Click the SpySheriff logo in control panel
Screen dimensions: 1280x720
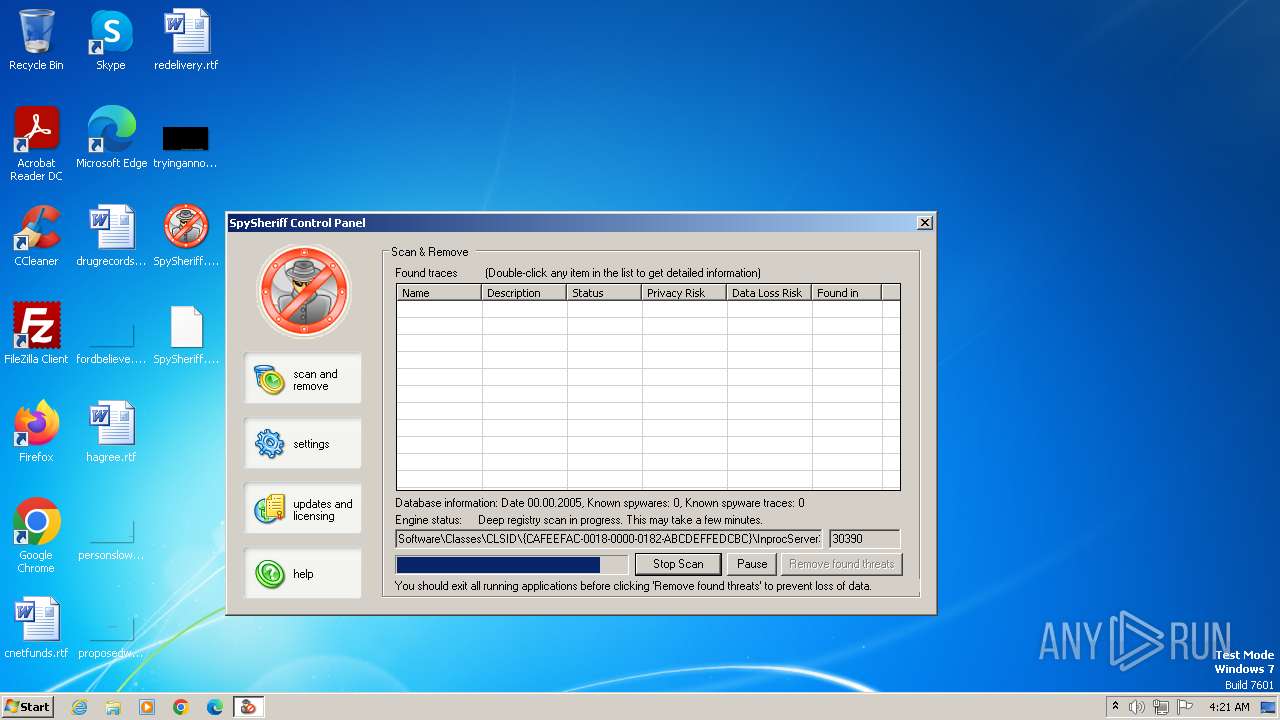click(x=304, y=291)
